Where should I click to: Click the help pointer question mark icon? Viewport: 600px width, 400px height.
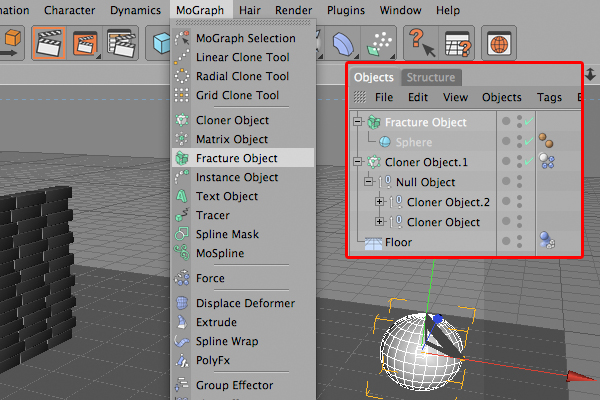(x=422, y=43)
